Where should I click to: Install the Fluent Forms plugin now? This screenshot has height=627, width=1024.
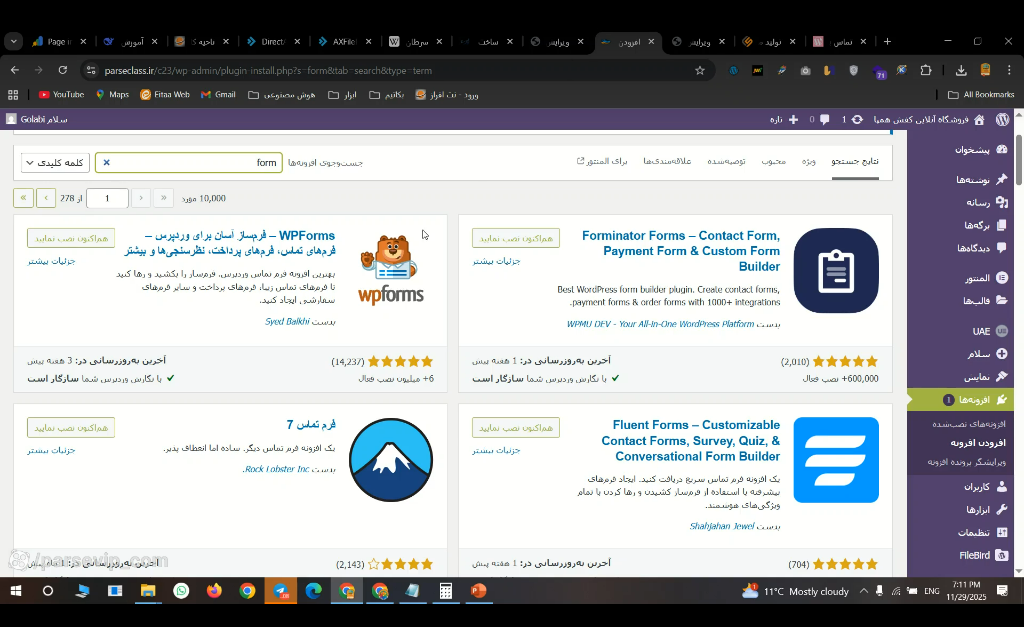516,428
